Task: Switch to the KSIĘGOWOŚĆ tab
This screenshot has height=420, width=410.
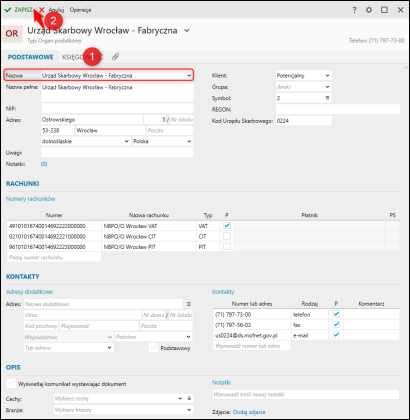Action: tap(83, 57)
